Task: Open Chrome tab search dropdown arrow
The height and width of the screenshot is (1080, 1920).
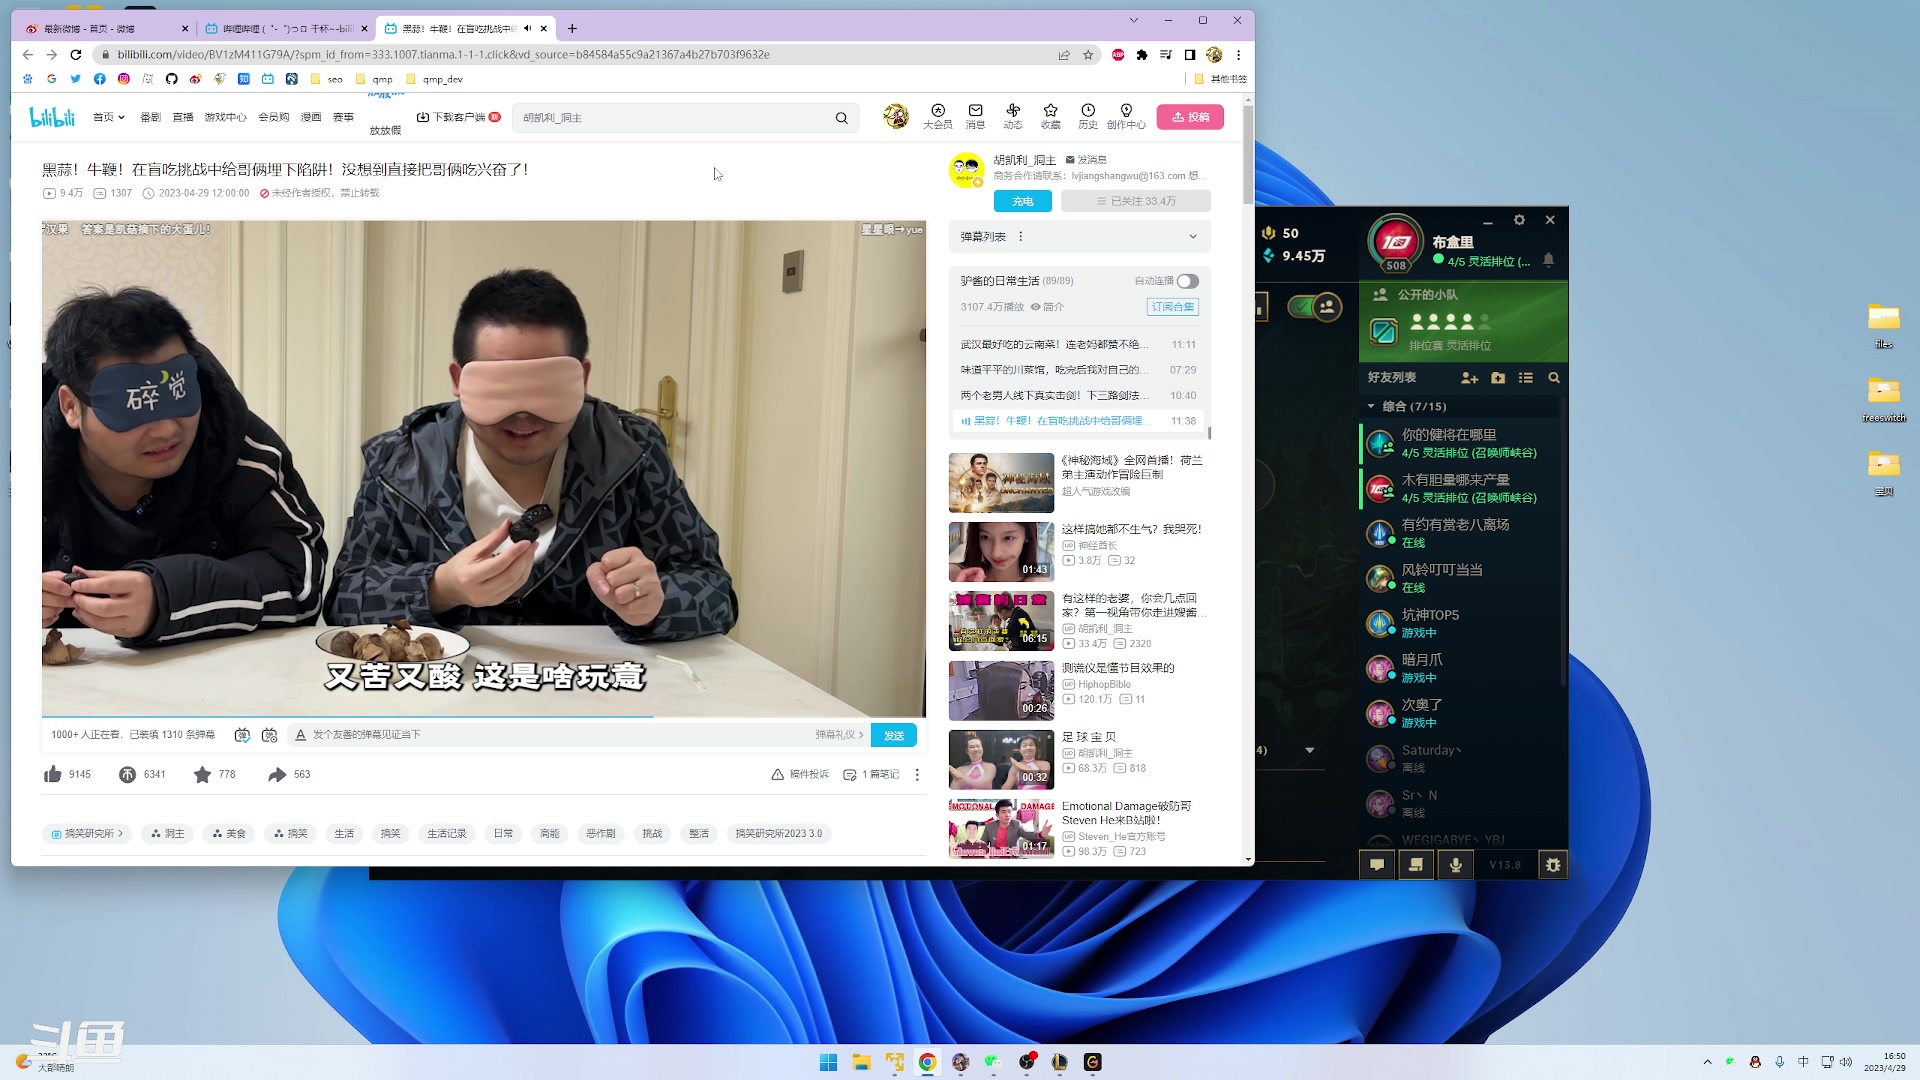Action: 1133,20
